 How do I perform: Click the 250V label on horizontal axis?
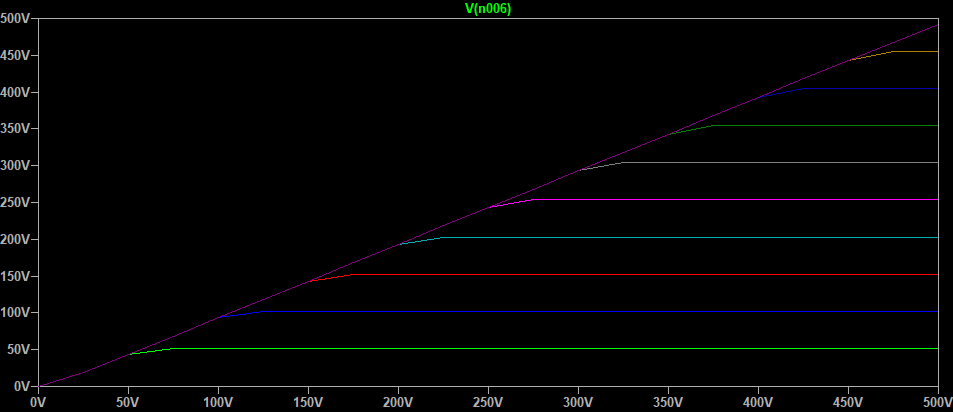click(x=488, y=402)
